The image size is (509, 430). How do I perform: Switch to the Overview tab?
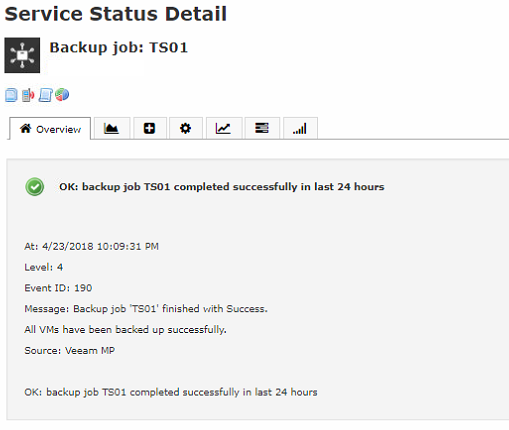[50, 129]
